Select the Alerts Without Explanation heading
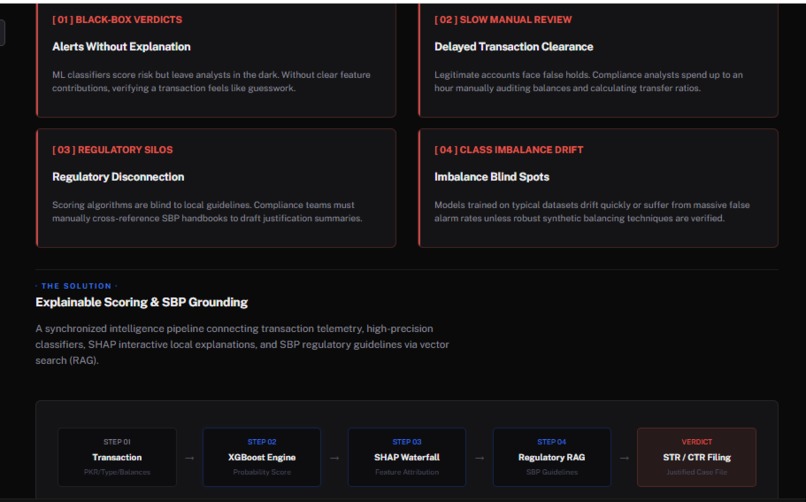The image size is (806, 502). 121,47
